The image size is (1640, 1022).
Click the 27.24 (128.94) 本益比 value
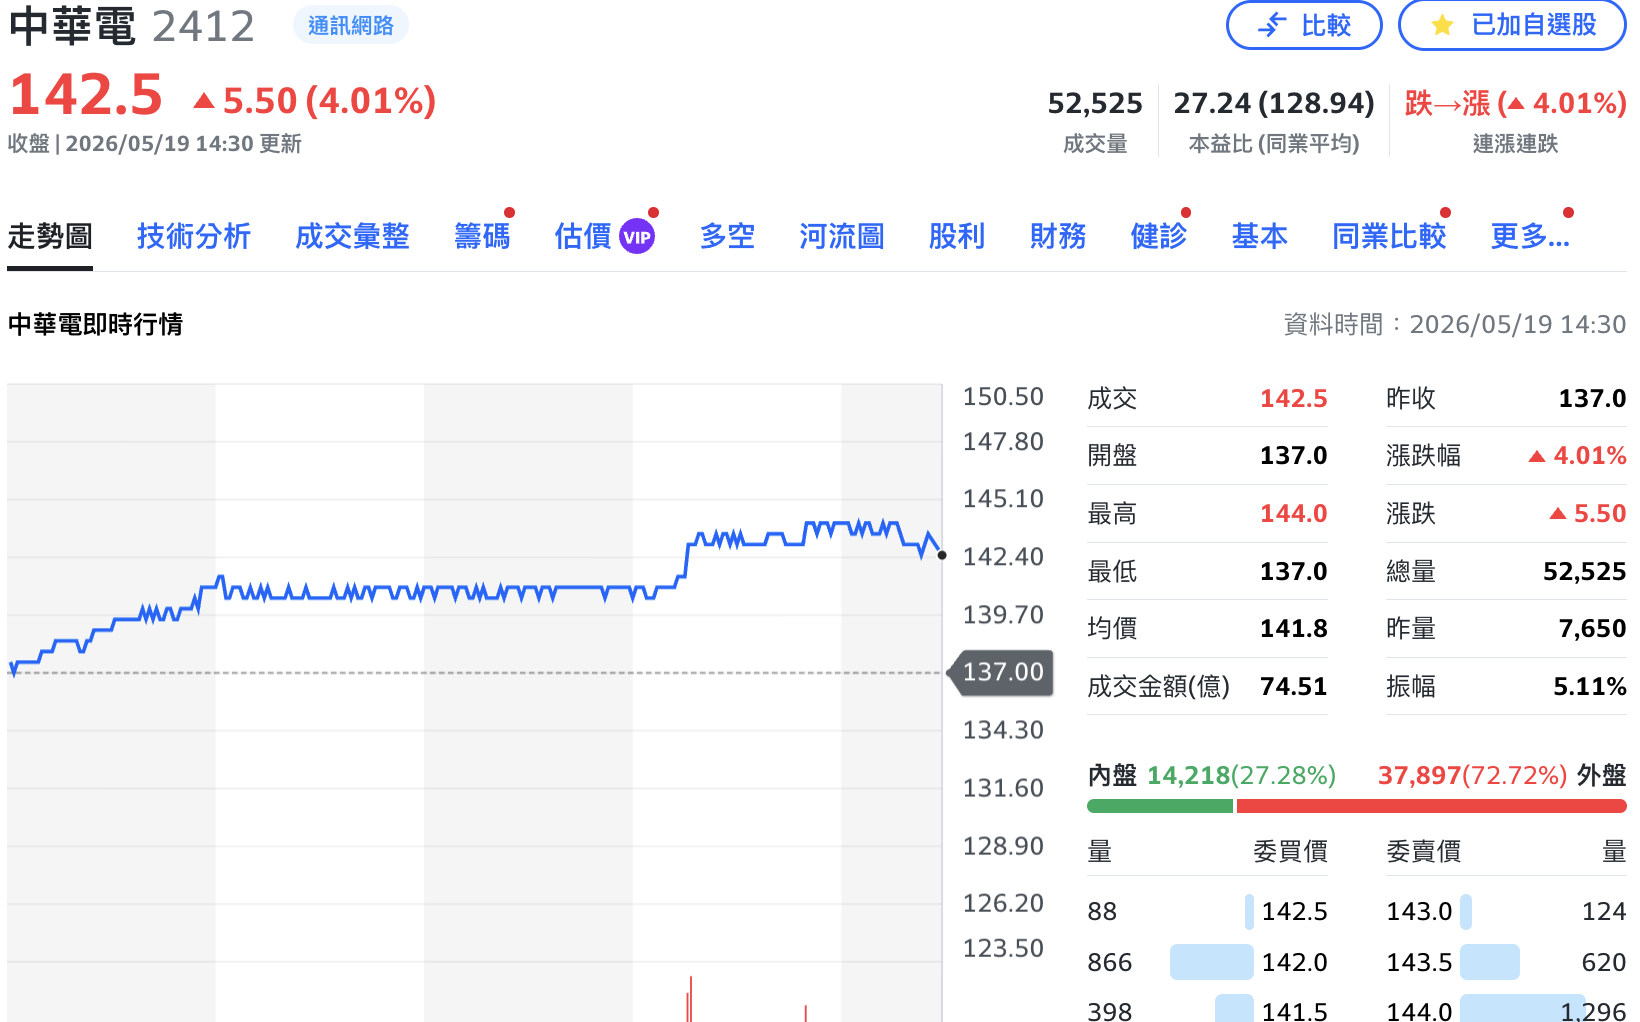click(x=1274, y=103)
